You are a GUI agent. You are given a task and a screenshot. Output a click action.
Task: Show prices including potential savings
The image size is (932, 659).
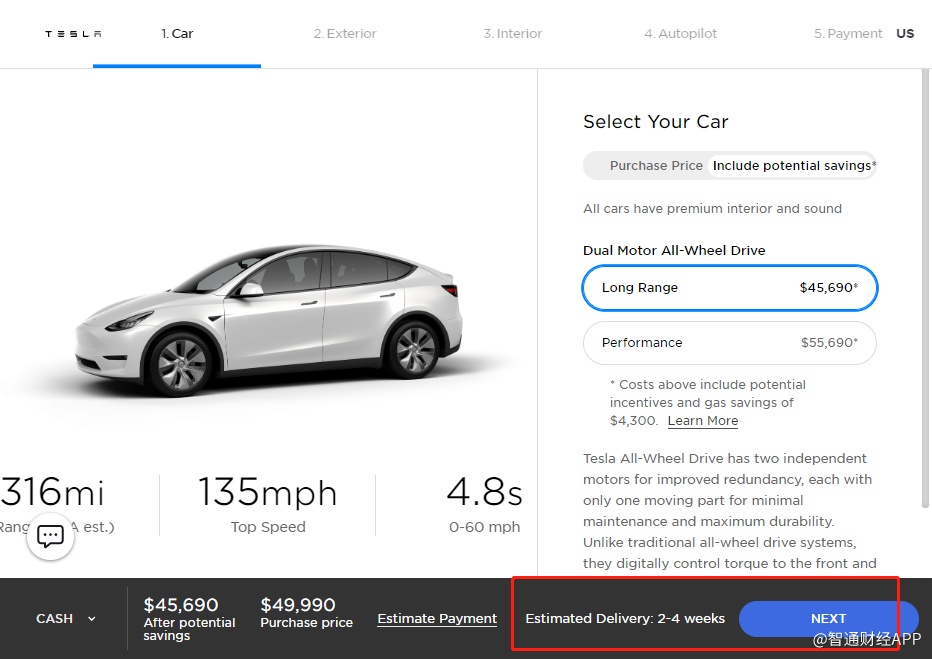coord(794,166)
